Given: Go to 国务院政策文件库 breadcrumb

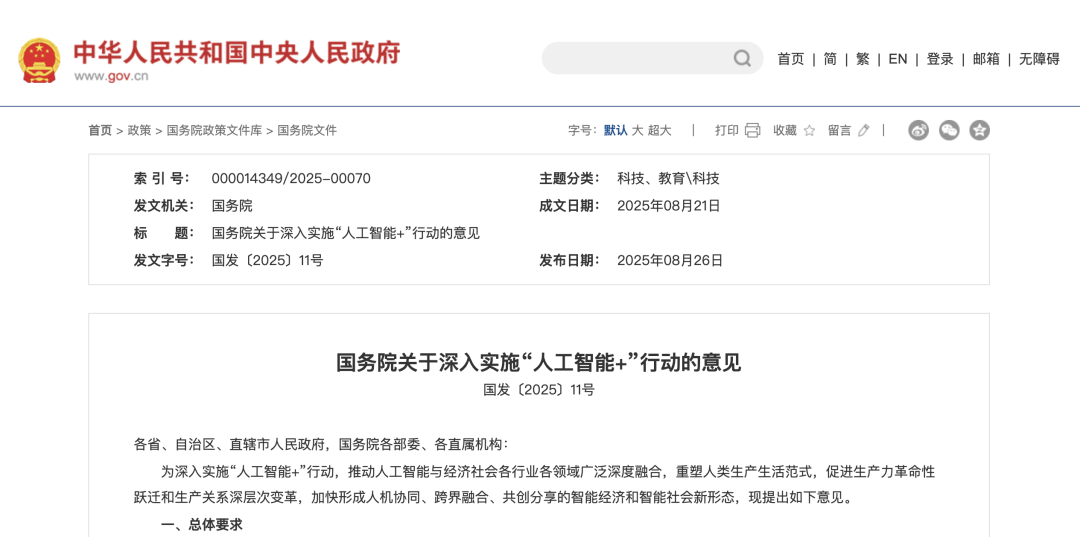Looking at the screenshot, I should tap(214, 130).
